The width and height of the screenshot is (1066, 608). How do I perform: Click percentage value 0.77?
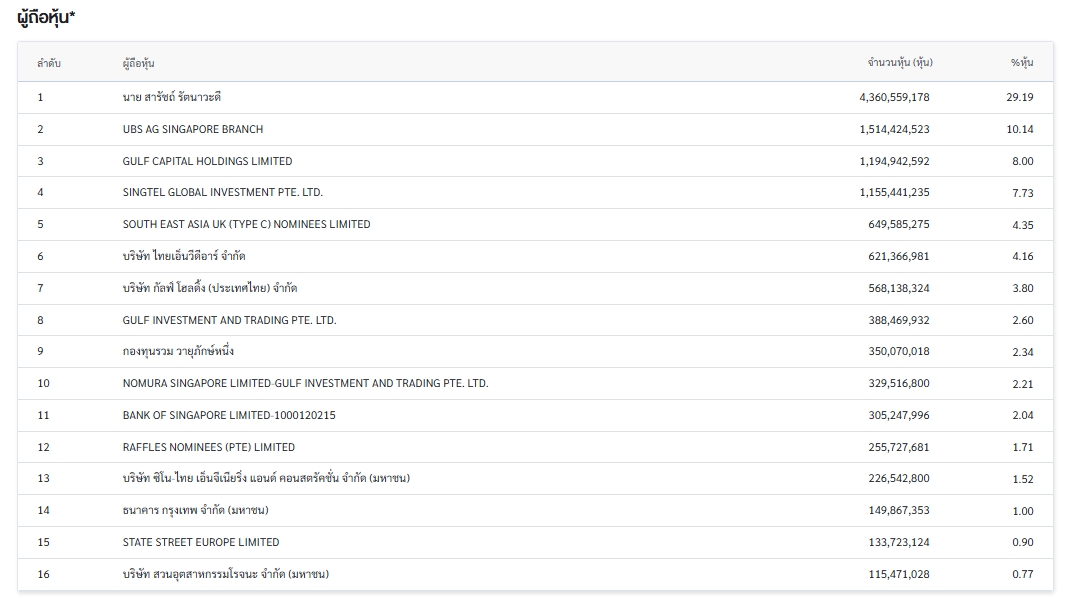(1022, 575)
